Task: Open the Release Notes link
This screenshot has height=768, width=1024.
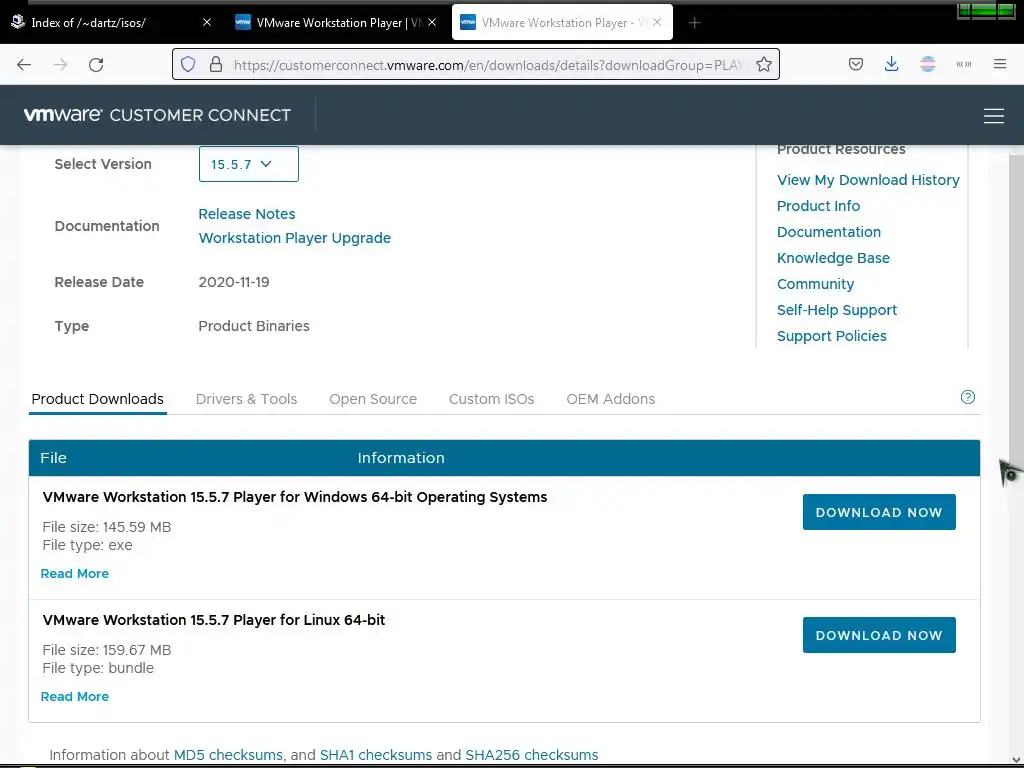Action: click(x=247, y=214)
